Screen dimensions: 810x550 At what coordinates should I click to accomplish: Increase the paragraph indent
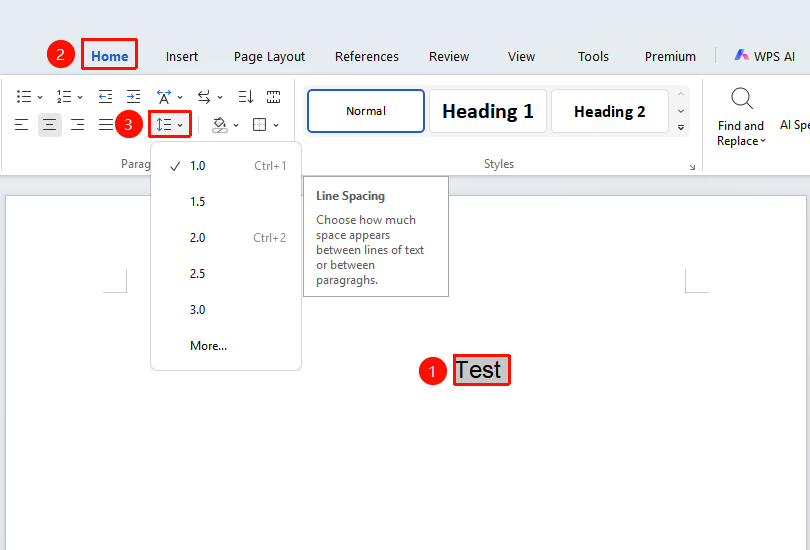[133, 97]
